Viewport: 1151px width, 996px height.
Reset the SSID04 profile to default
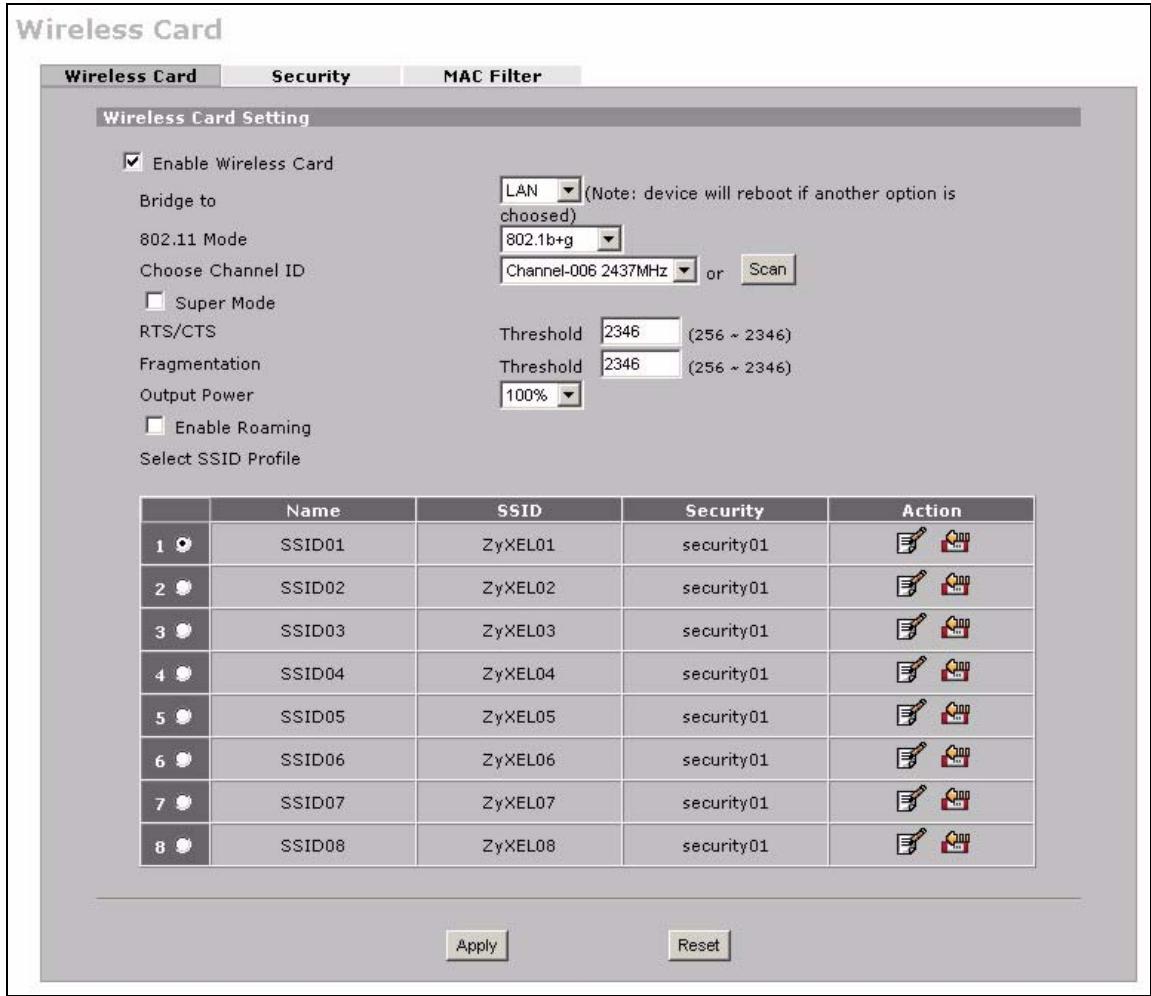[955, 671]
